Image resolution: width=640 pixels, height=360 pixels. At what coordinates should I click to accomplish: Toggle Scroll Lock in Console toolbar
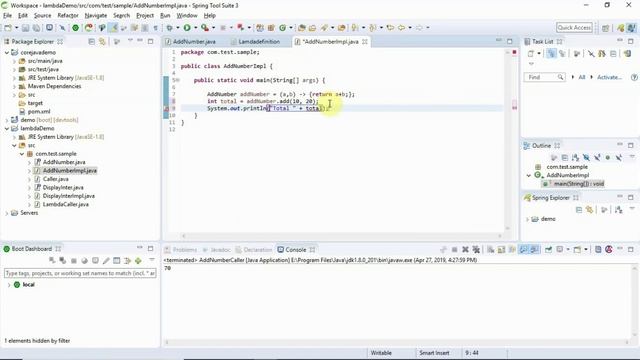coord(502,249)
